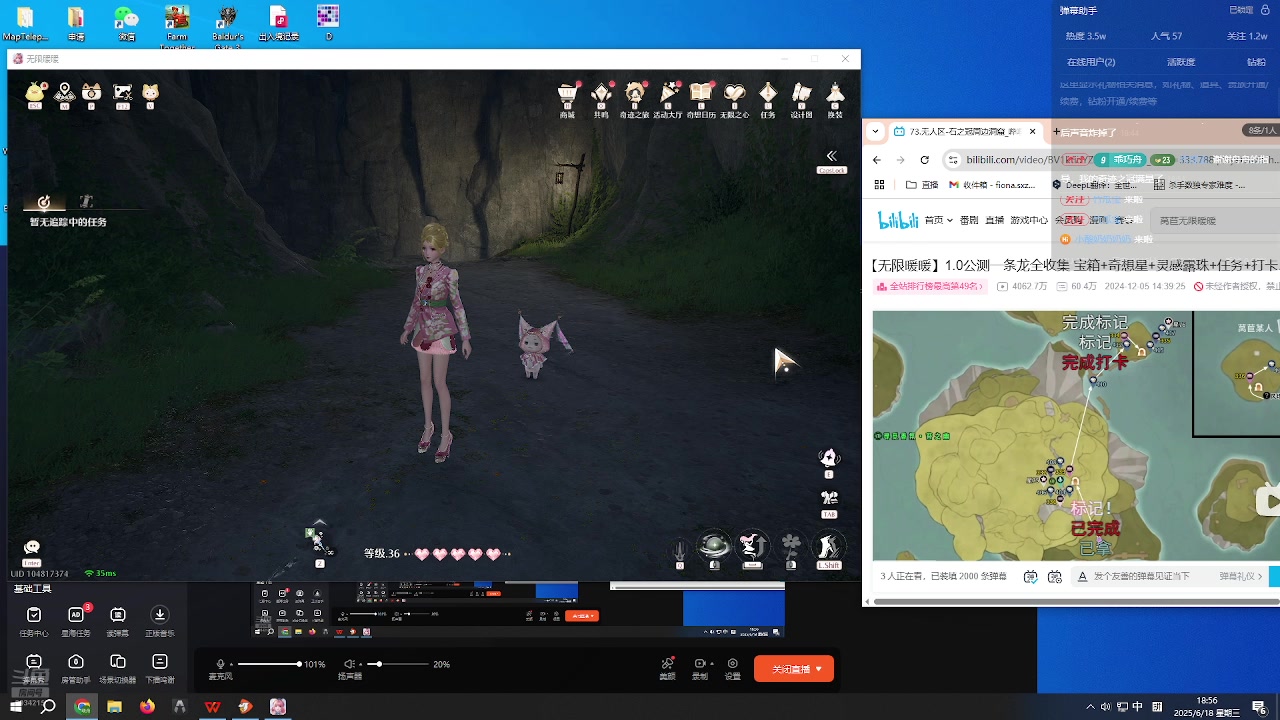Open 番剧 in bilibili navigation
Screen dimensions: 1280x720
tap(969, 220)
